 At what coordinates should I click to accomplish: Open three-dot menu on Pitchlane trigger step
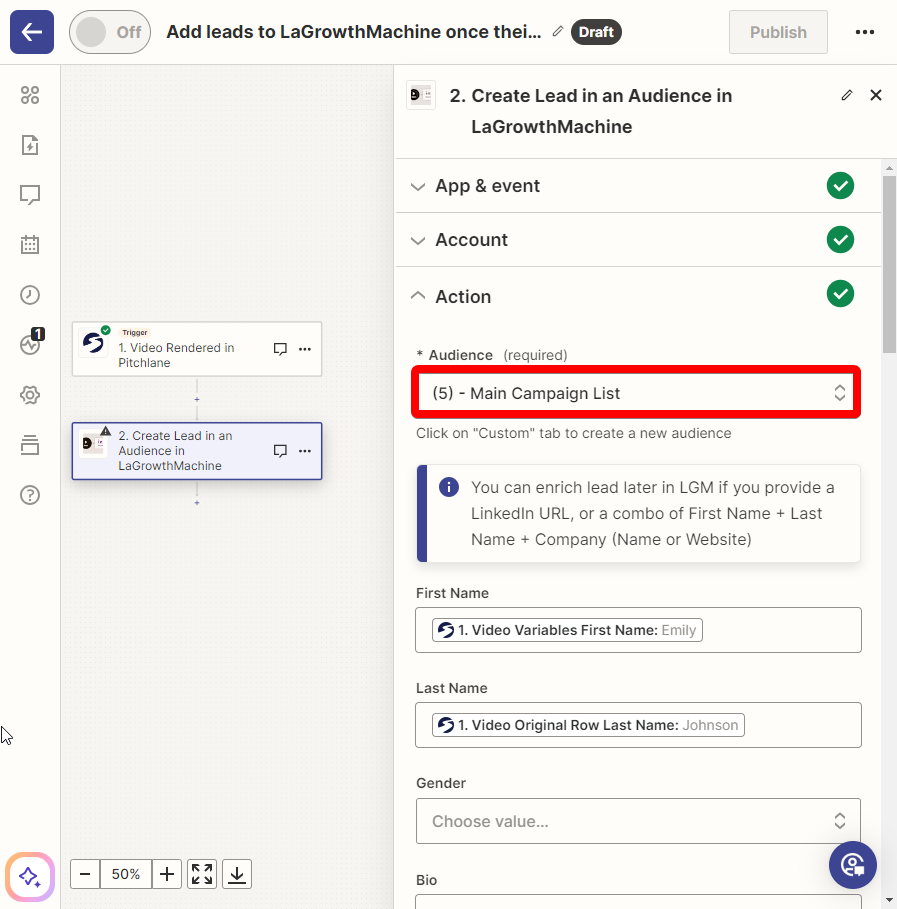click(305, 349)
